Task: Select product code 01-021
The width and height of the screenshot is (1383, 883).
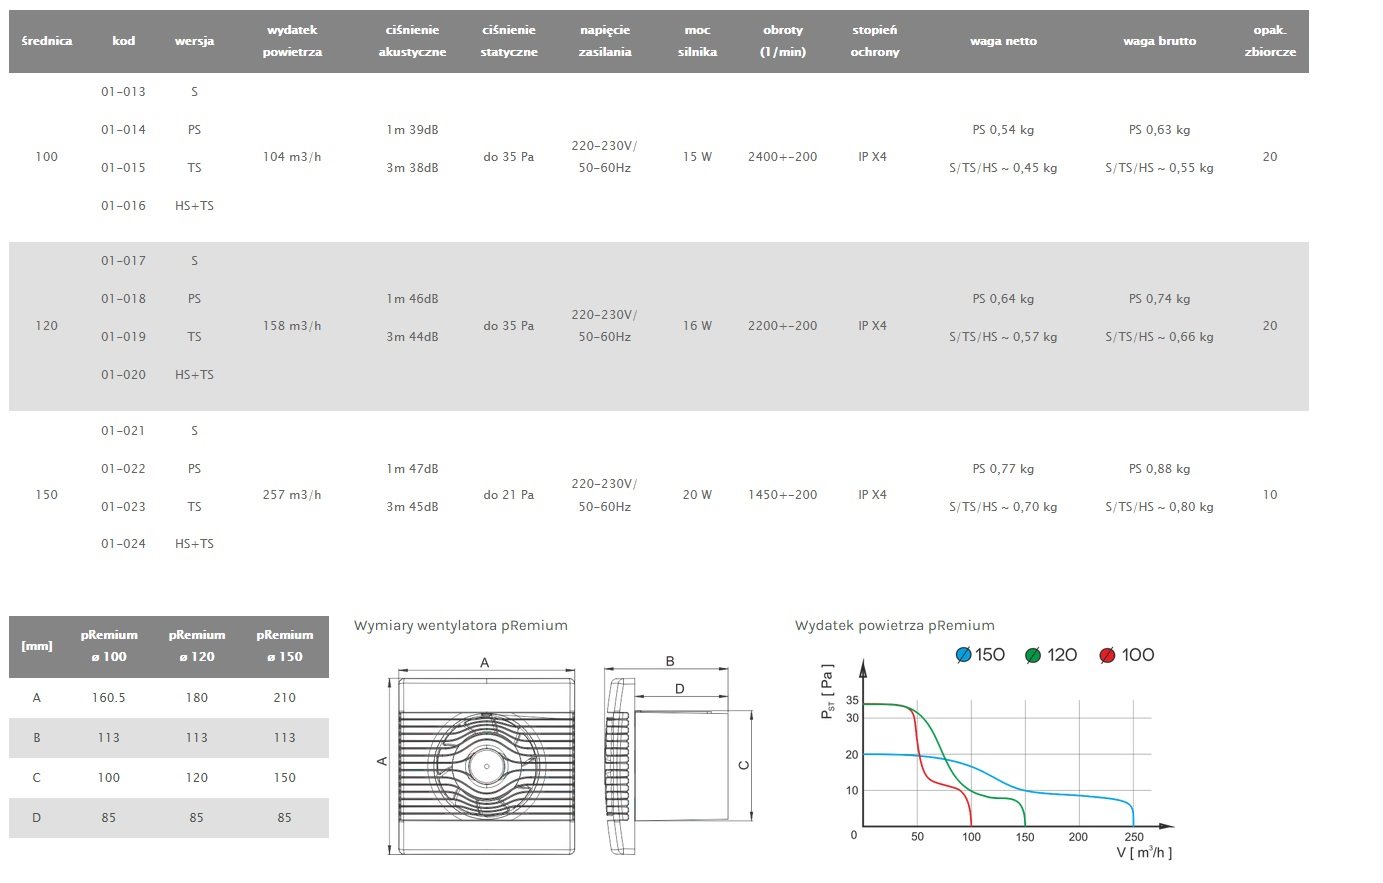Action: tap(123, 431)
